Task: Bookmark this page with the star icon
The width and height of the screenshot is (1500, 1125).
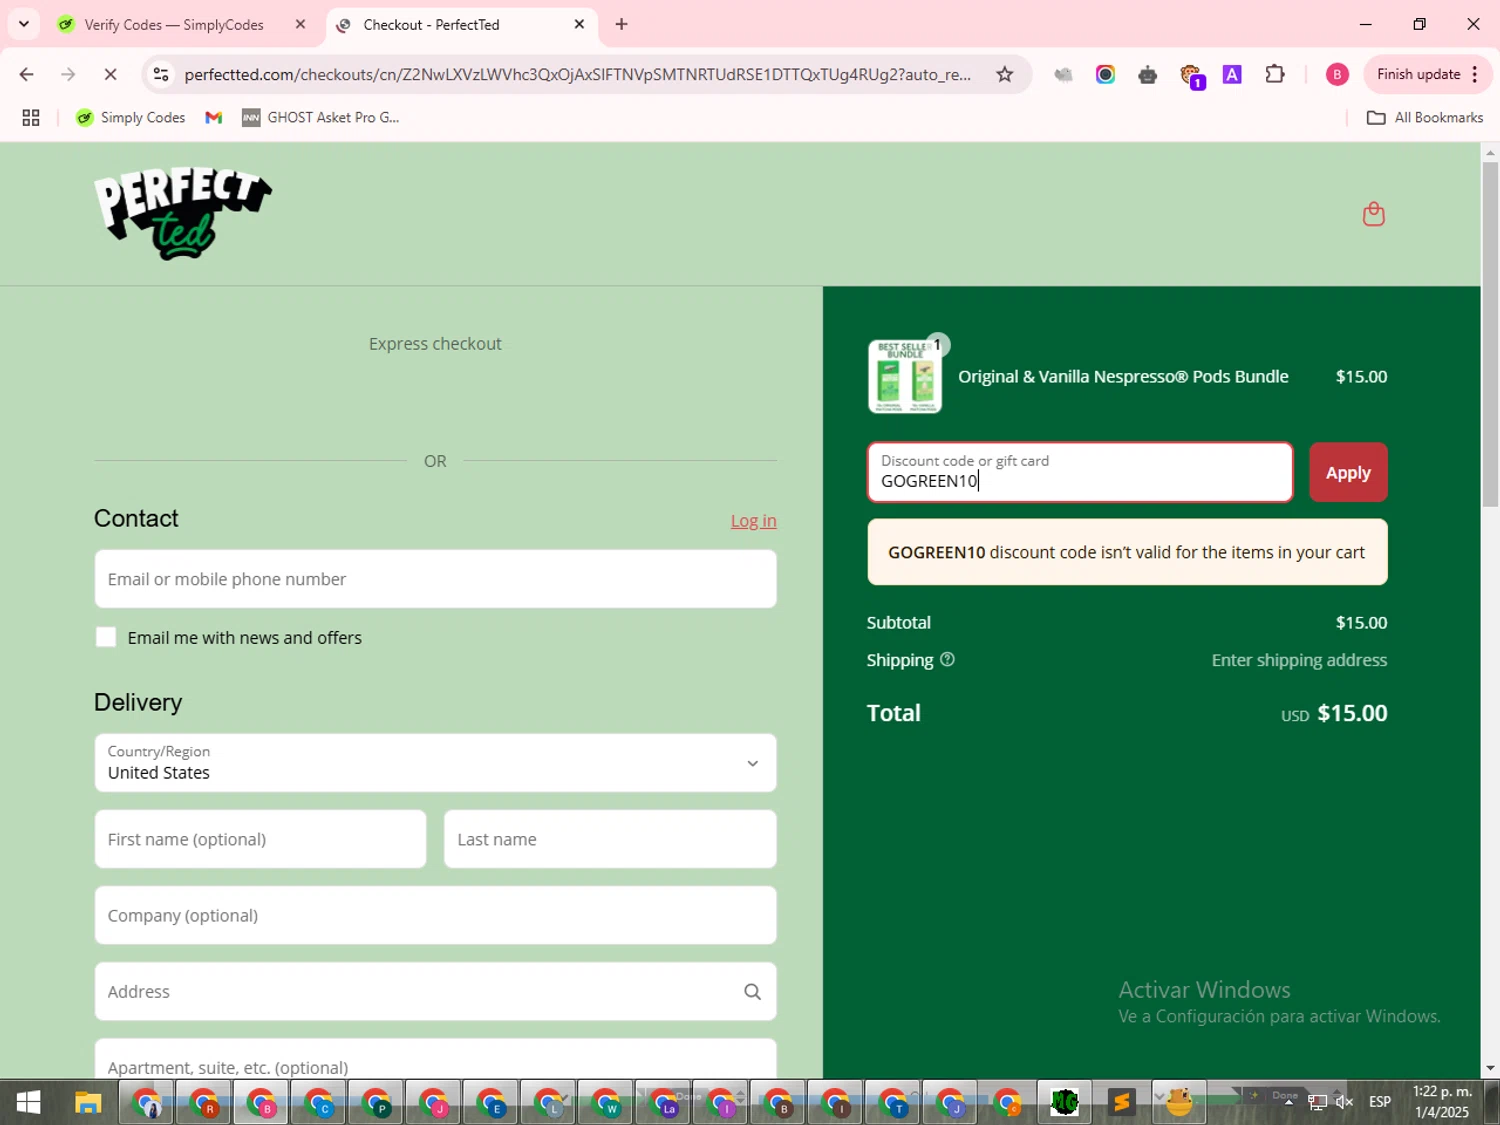Action: pos(1005,74)
